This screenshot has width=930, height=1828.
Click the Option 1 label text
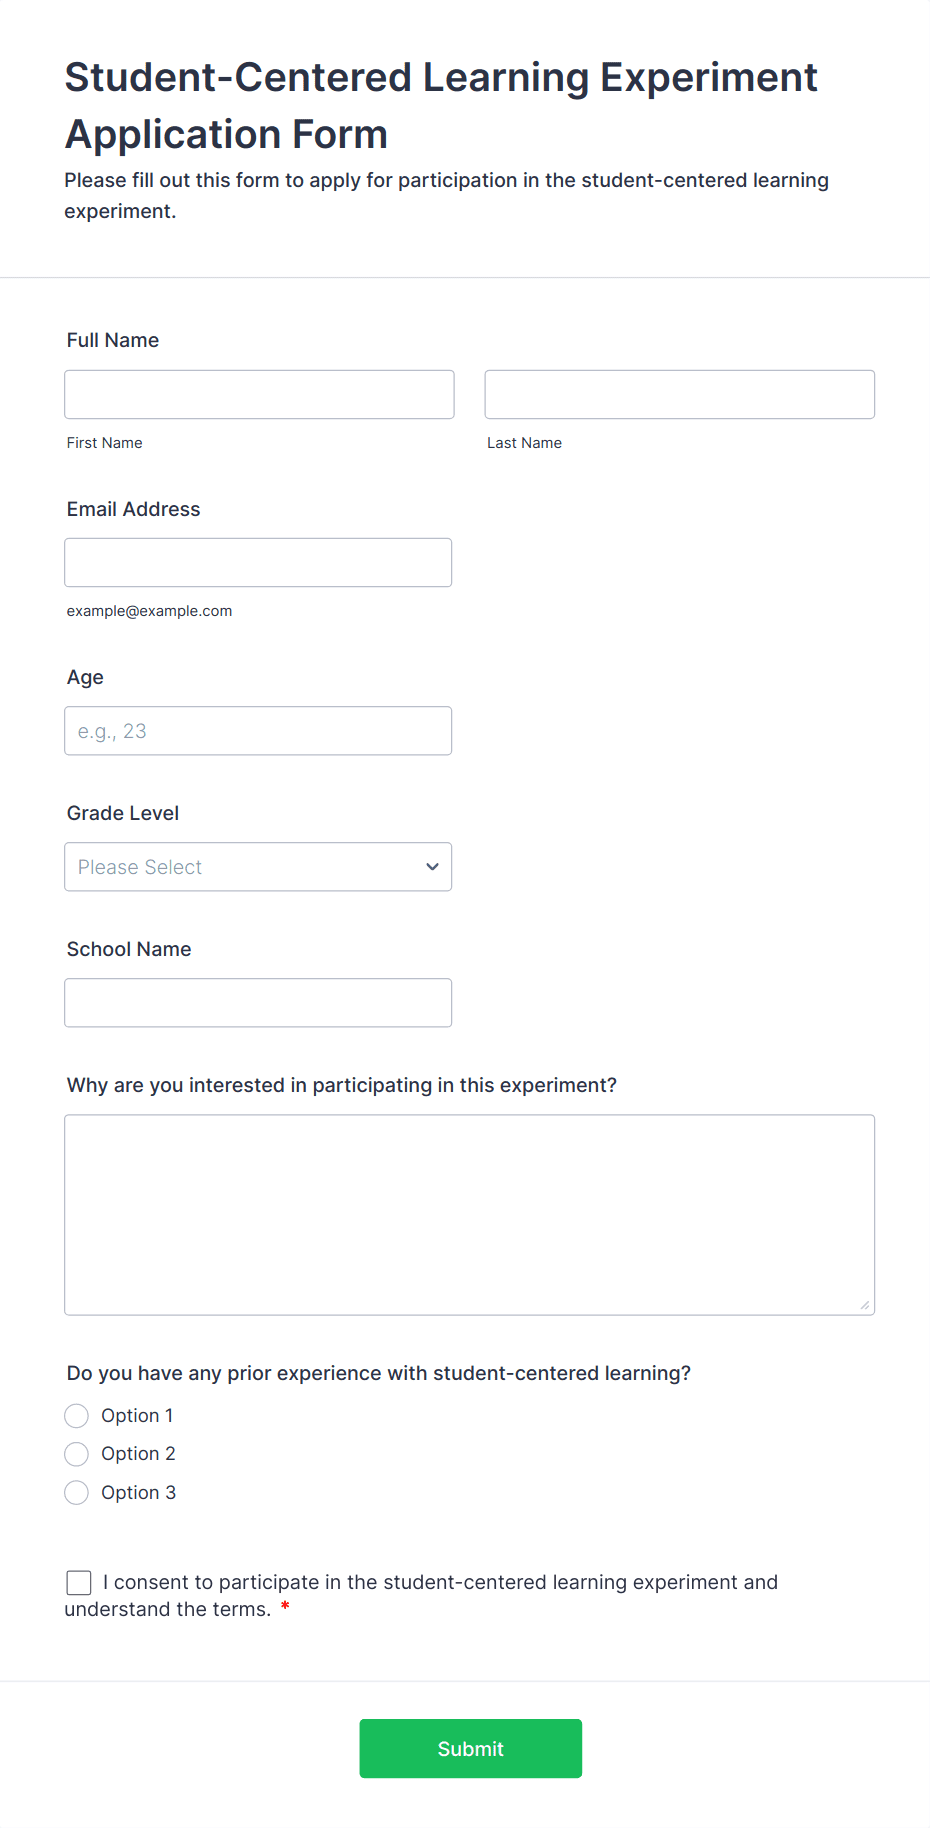(137, 1416)
